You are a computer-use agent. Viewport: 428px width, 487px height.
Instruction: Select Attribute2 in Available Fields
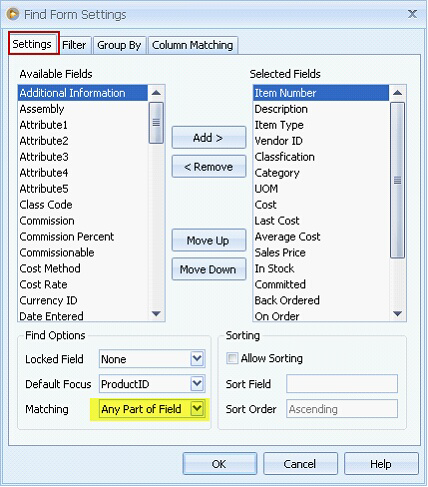(x=83, y=141)
